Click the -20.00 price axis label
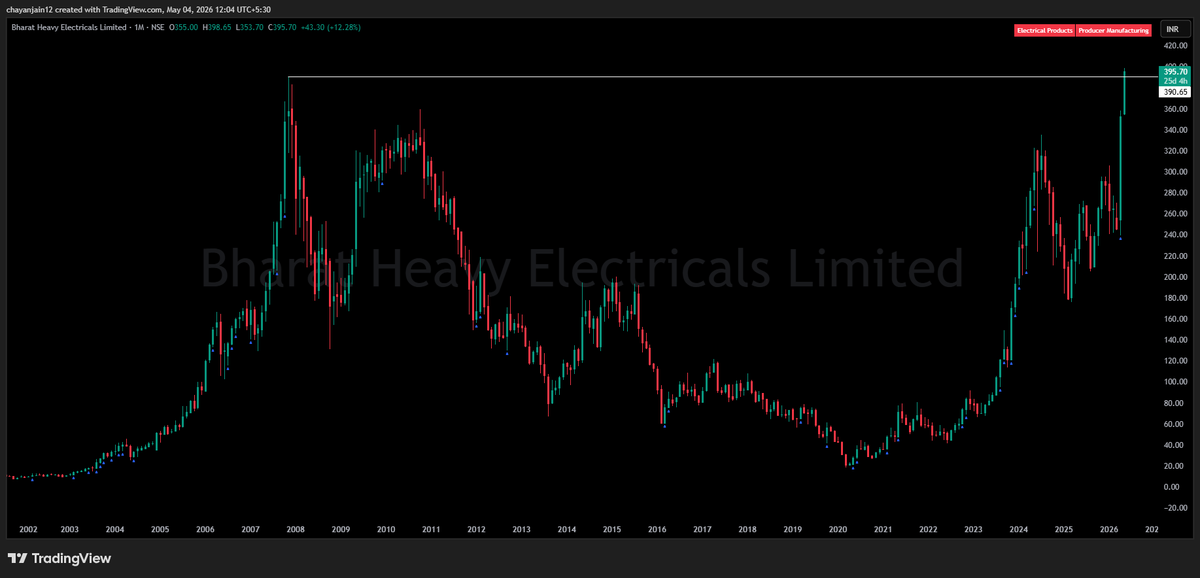This screenshot has width=1200, height=578. [x=1175, y=508]
